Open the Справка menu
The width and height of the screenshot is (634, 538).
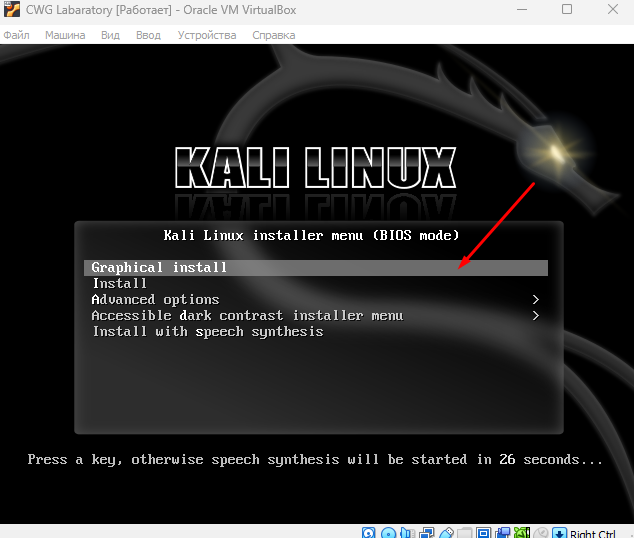tap(273, 35)
